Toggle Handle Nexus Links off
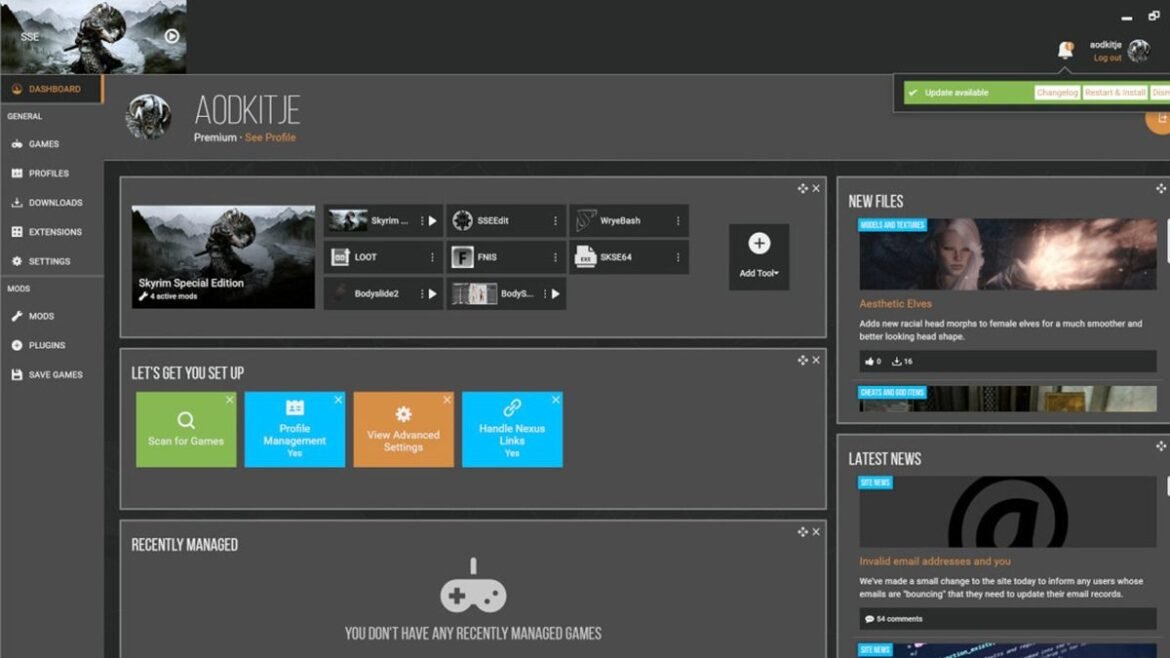Image resolution: width=1170 pixels, height=658 pixels. pos(512,428)
